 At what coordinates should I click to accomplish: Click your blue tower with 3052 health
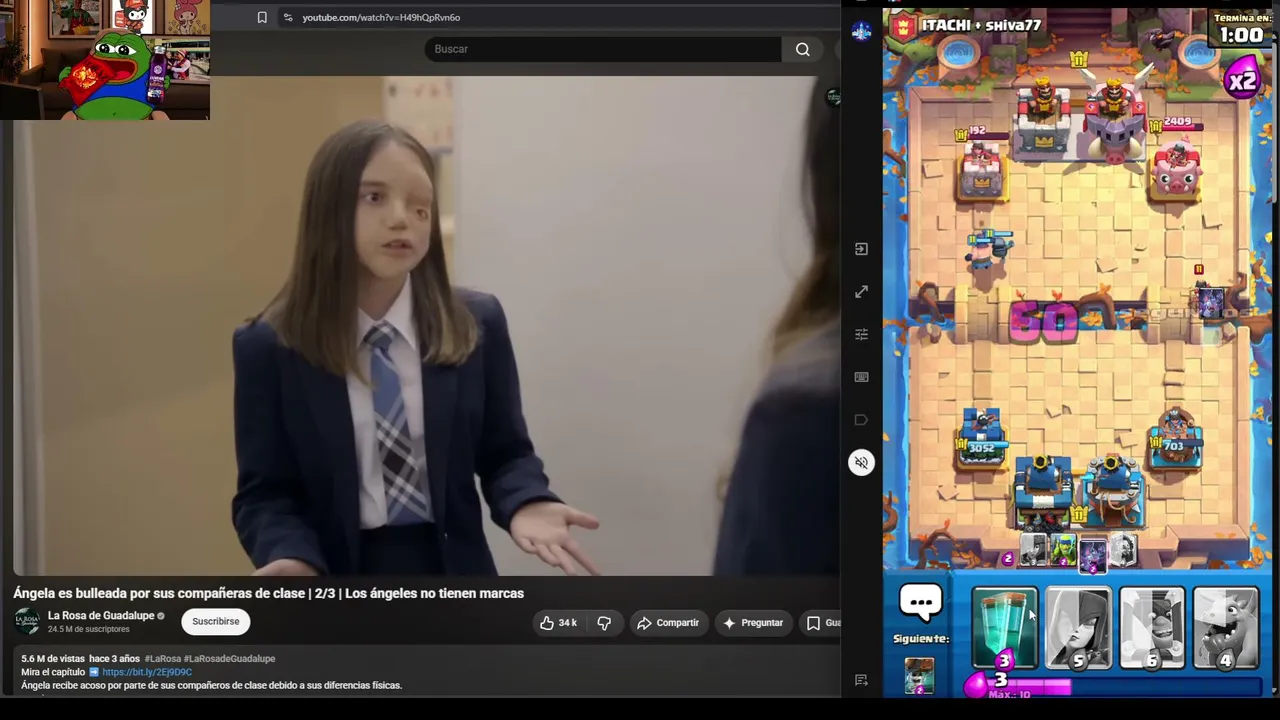click(x=982, y=437)
